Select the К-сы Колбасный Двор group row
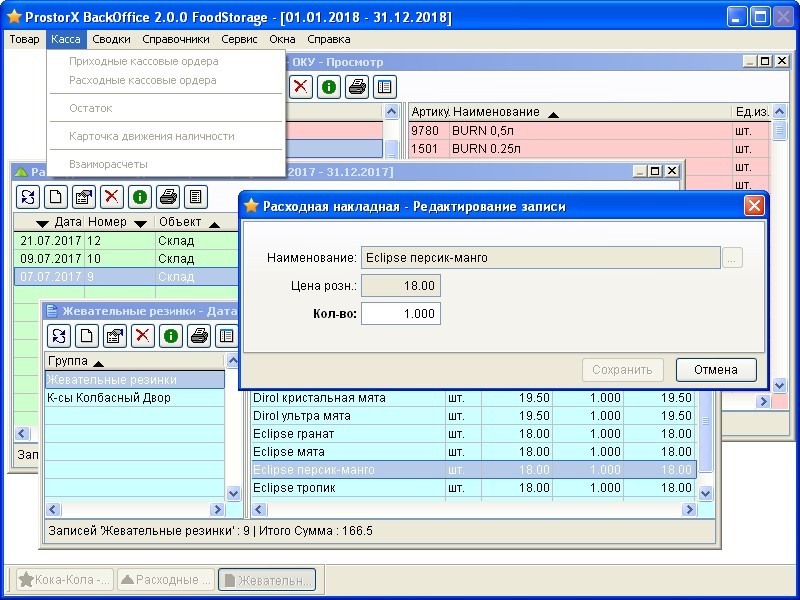Image resolution: width=800 pixels, height=600 pixels. pos(112,398)
